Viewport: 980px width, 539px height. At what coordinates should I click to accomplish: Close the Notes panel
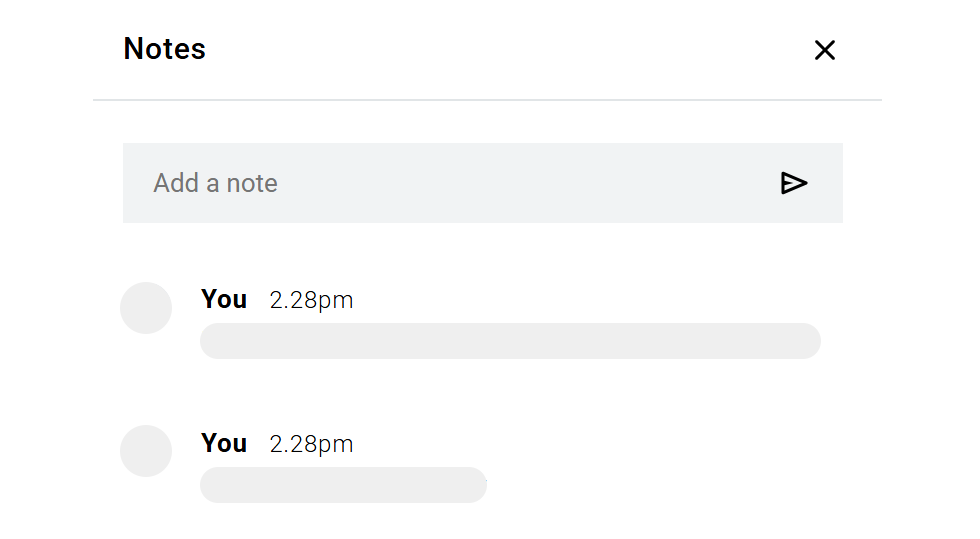824,50
